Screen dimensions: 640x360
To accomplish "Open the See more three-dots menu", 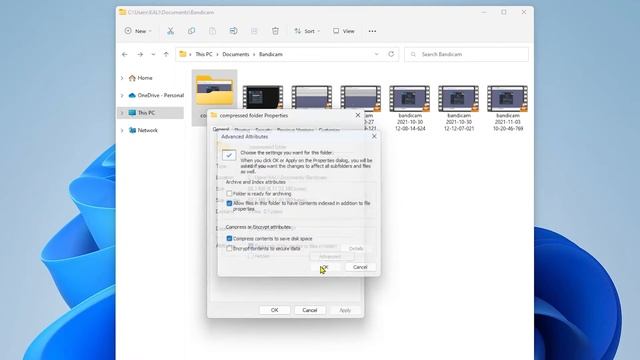I will pyautogui.click(x=372, y=31).
